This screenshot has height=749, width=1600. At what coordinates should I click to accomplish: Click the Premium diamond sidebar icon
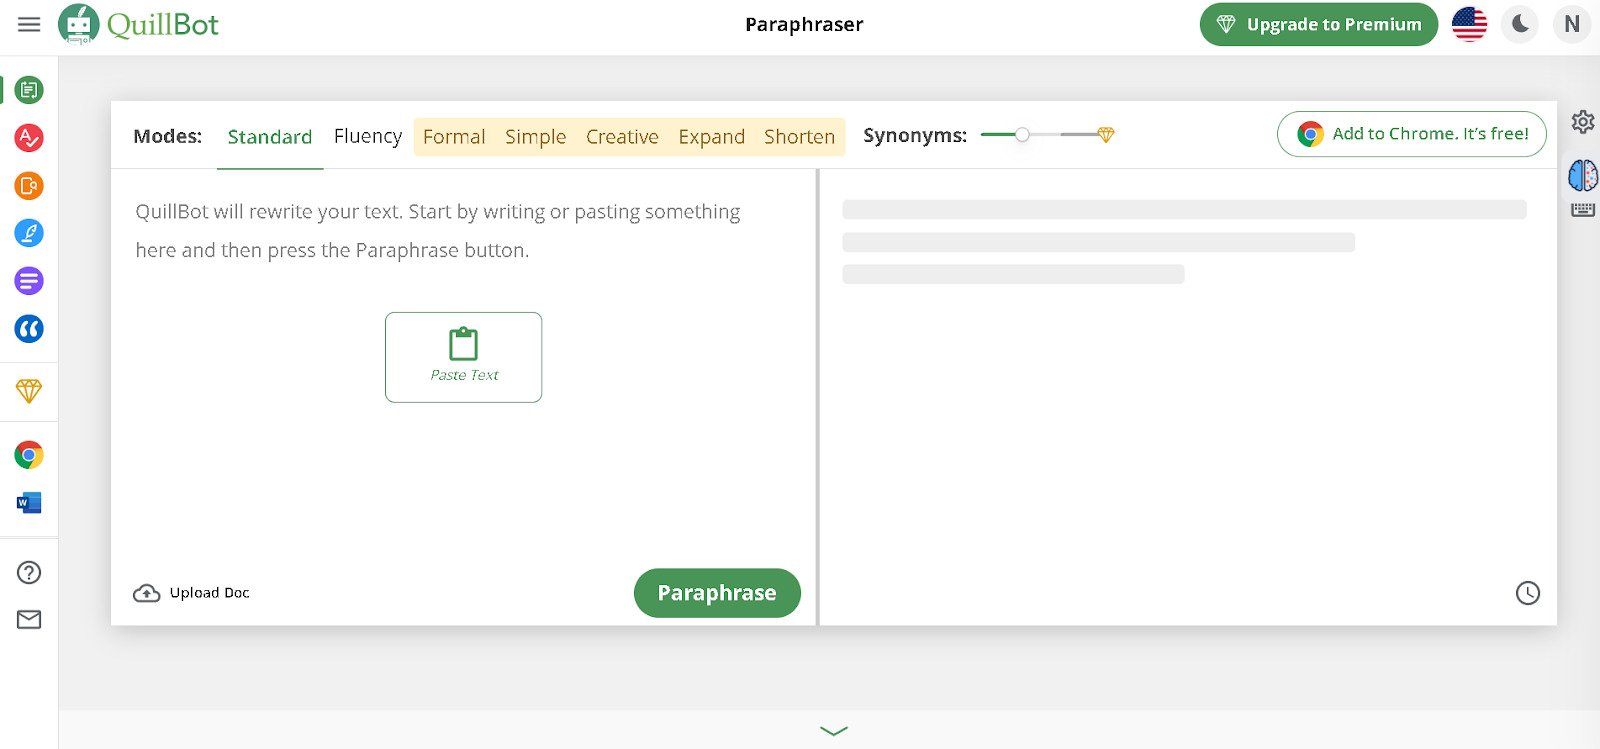(x=29, y=391)
